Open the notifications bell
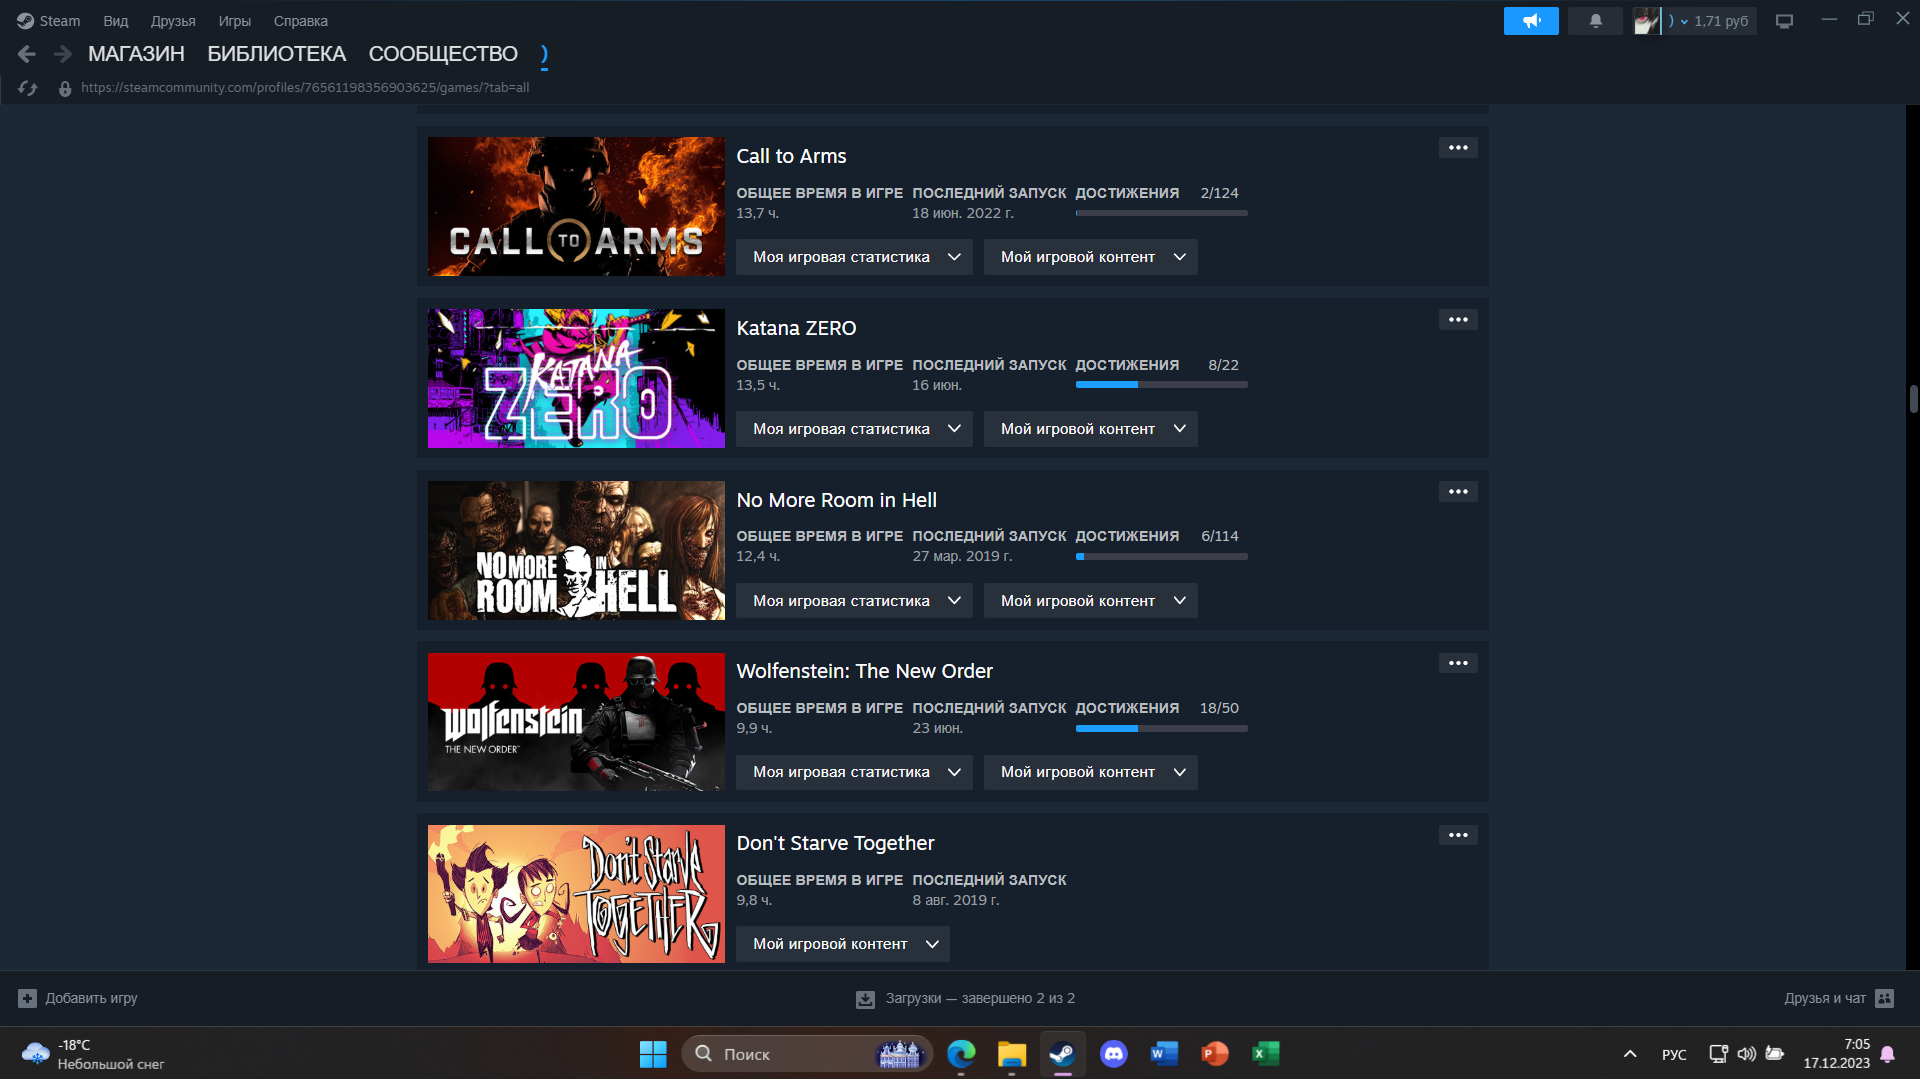 1595,21
